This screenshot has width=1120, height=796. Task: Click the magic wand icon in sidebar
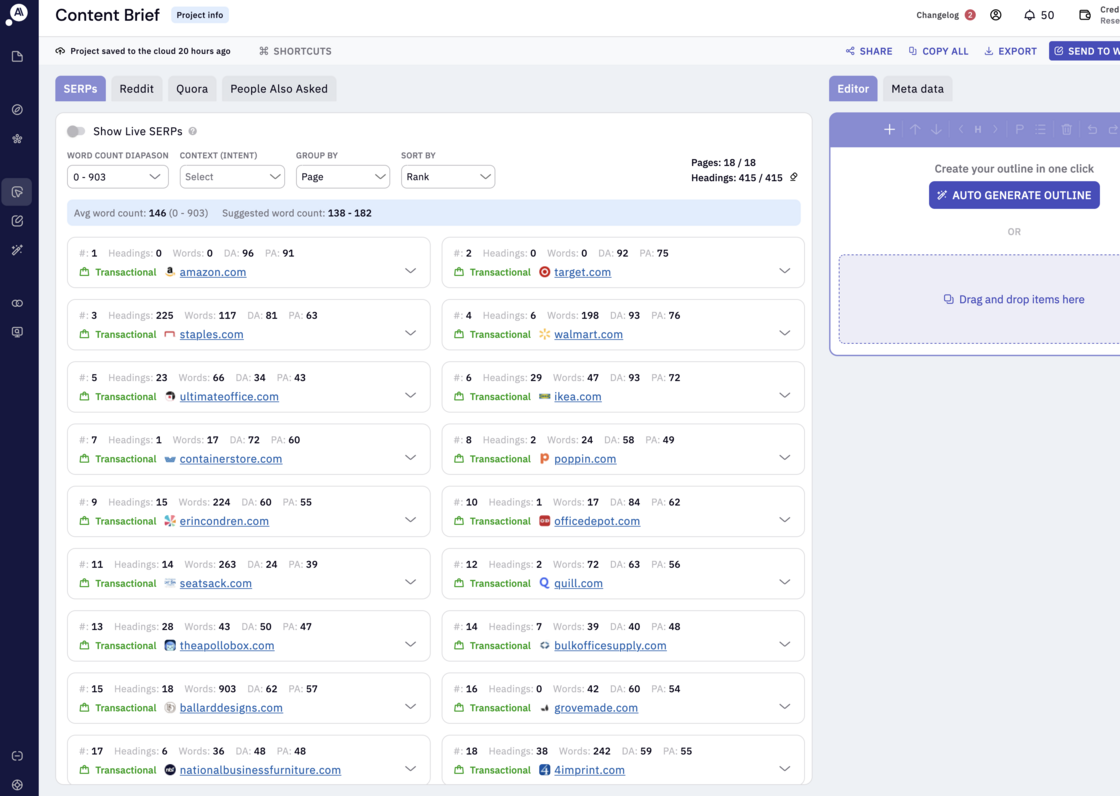click(x=17, y=250)
